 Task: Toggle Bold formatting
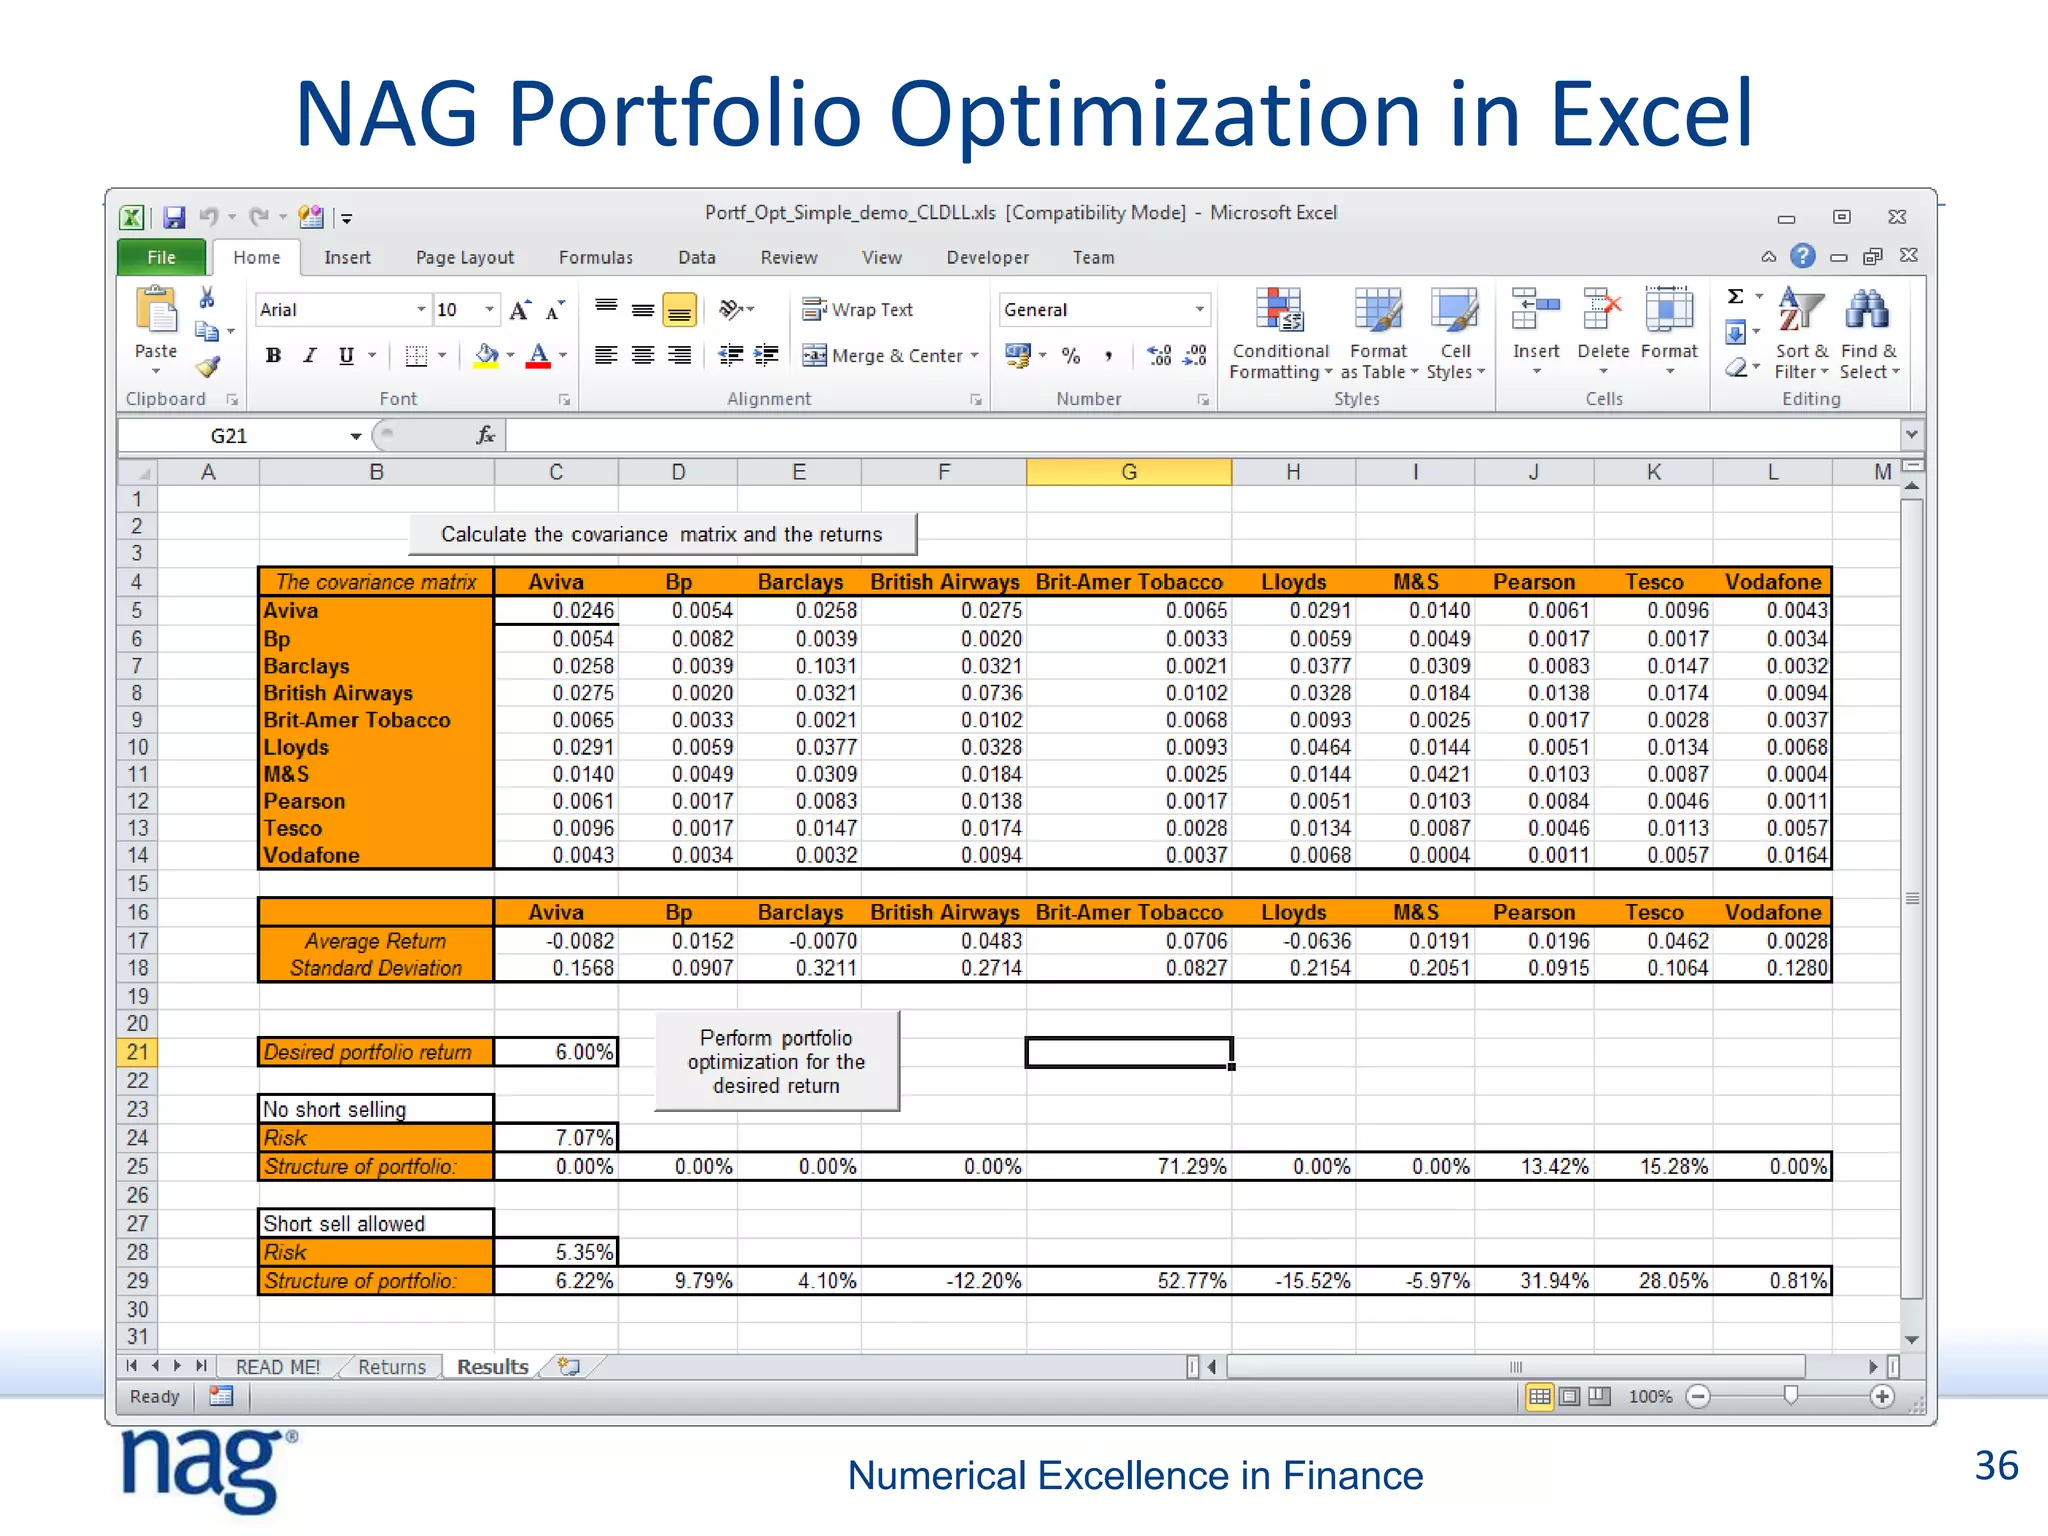[x=273, y=355]
